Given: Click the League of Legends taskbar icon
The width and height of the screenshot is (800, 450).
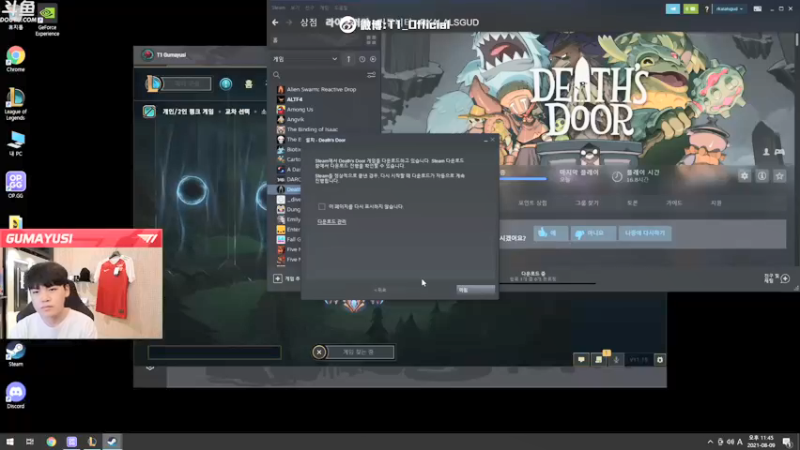Looking at the screenshot, I should click(x=92, y=442).
